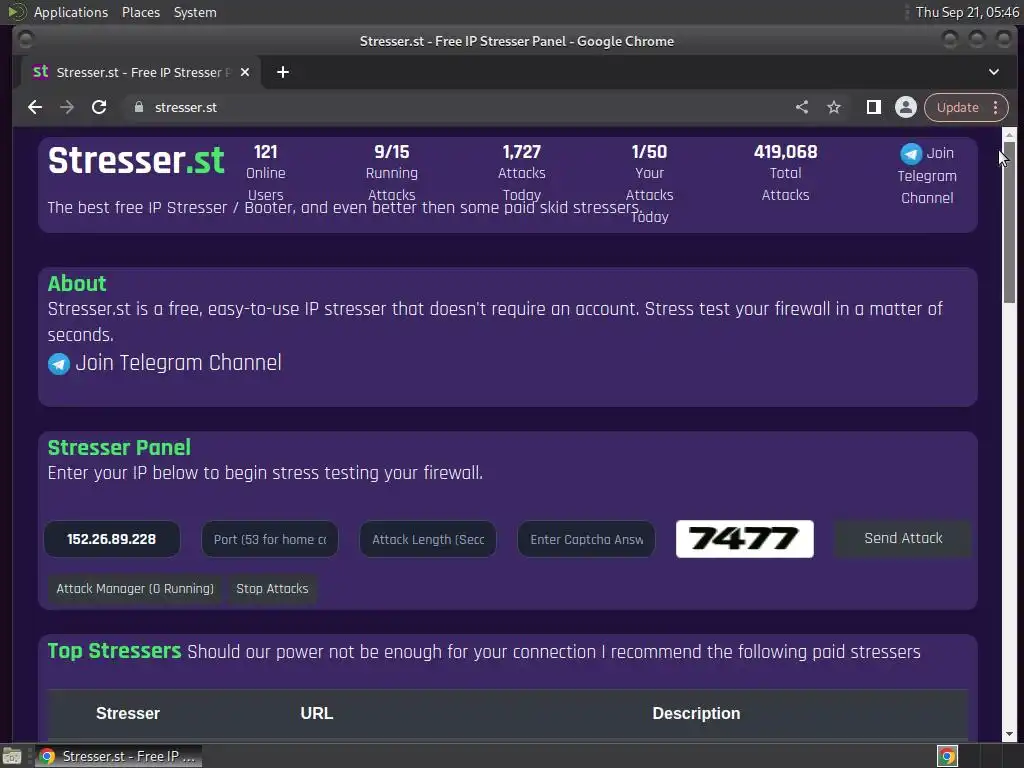Share this page using the share icon
Viewport: 1024px width, 768px height.
point(802,107)
